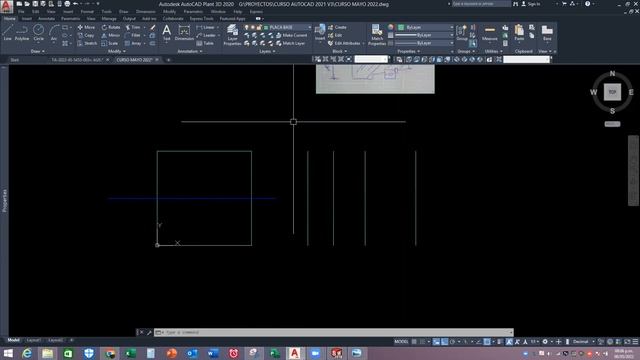Expand the Draw panel
Screen dimensions: 640x360
(x=38, y=51)
